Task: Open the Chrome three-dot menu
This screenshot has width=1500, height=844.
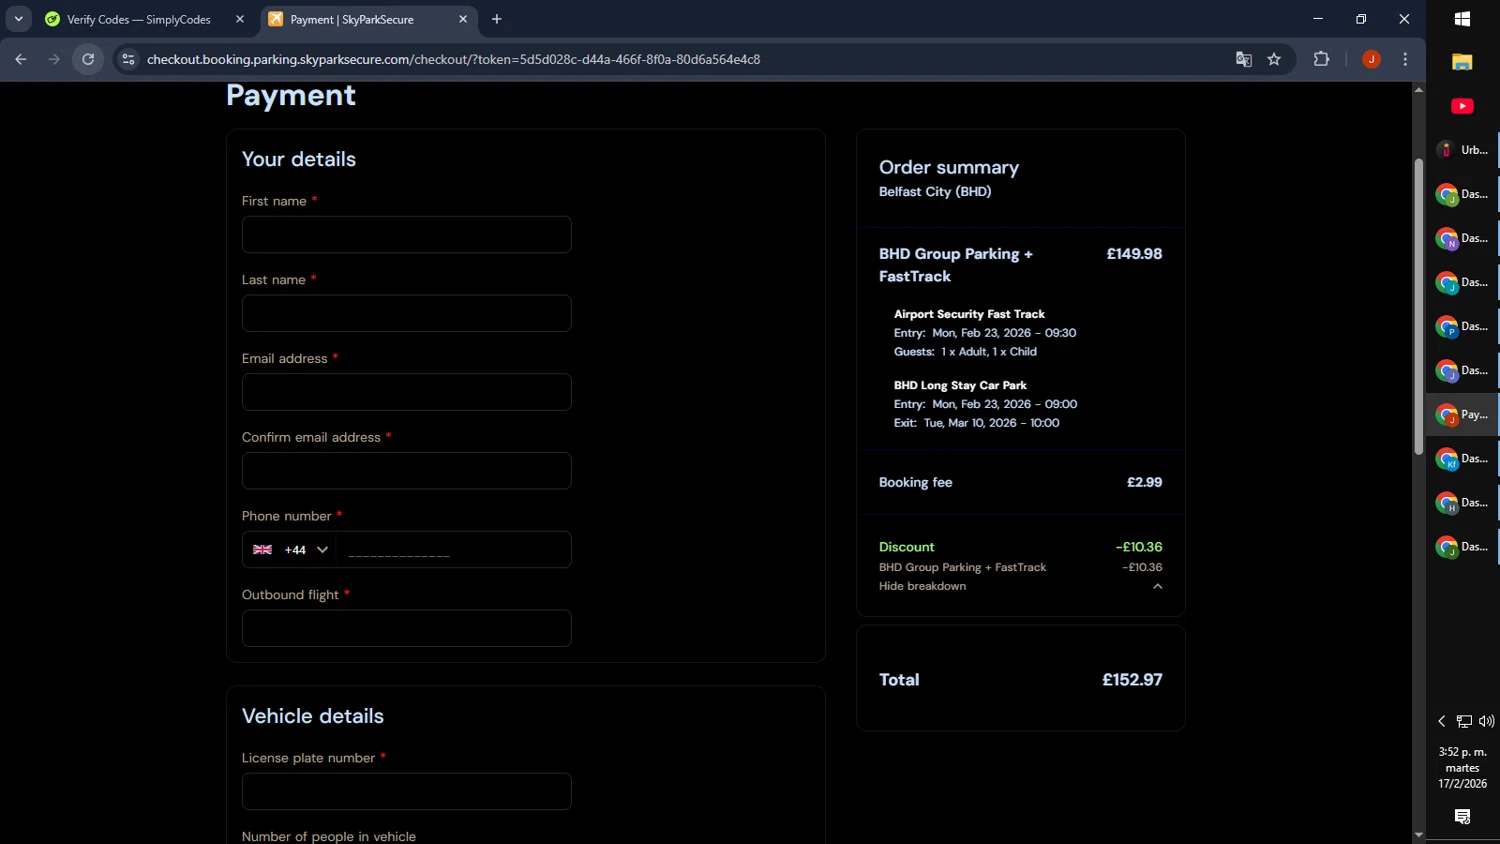Action: pos(1405,59)
